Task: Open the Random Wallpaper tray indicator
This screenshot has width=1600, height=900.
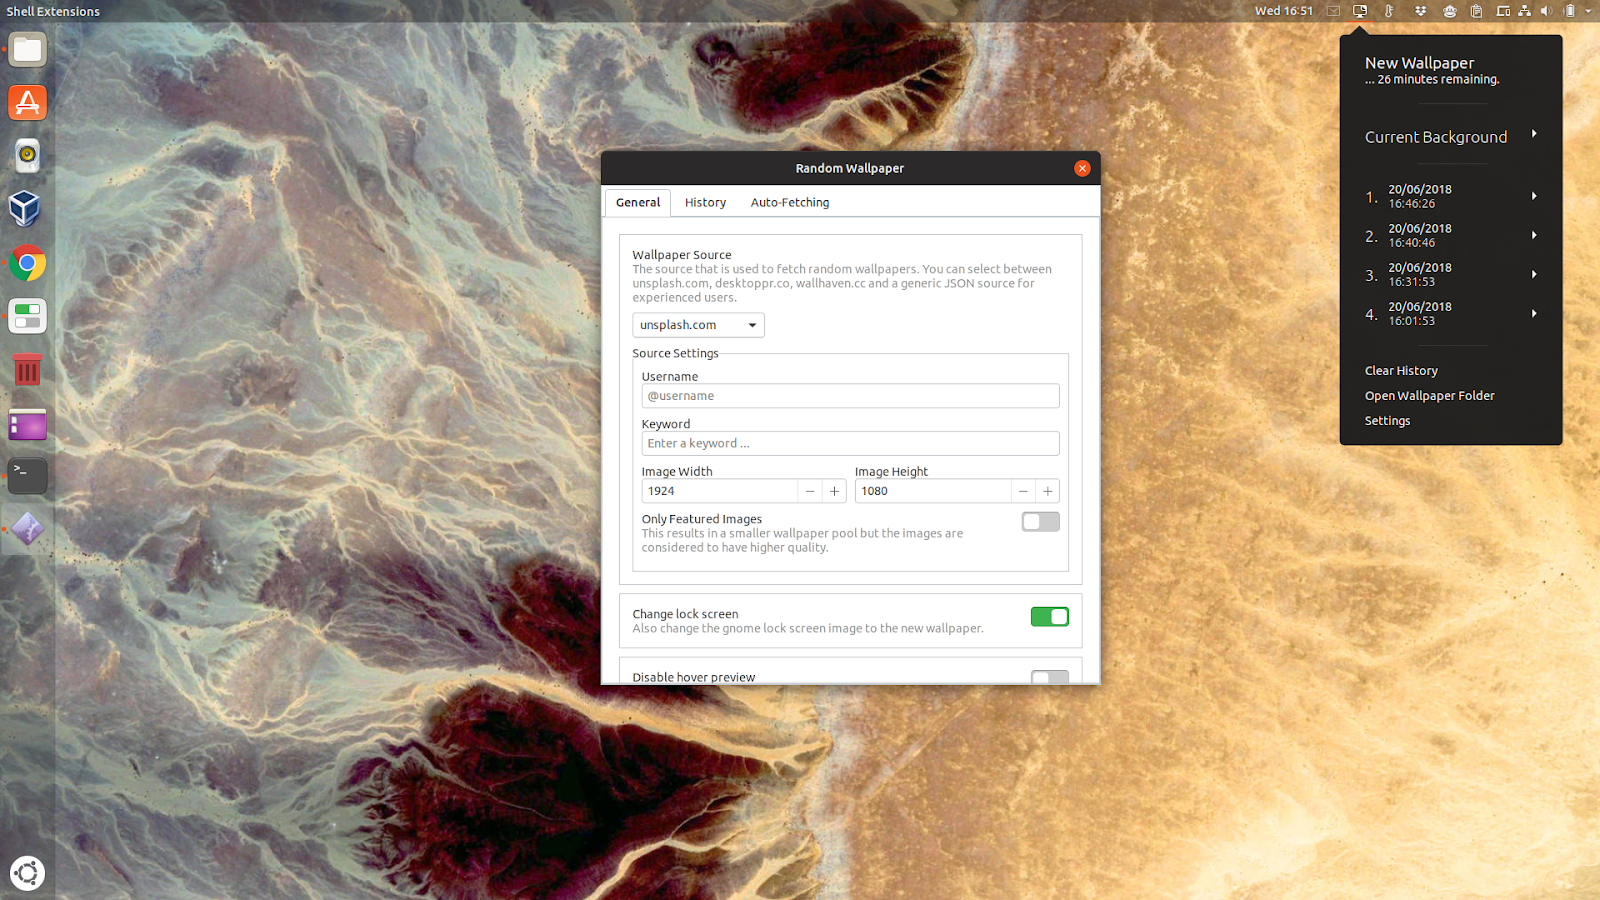Action: [1359, 11]
